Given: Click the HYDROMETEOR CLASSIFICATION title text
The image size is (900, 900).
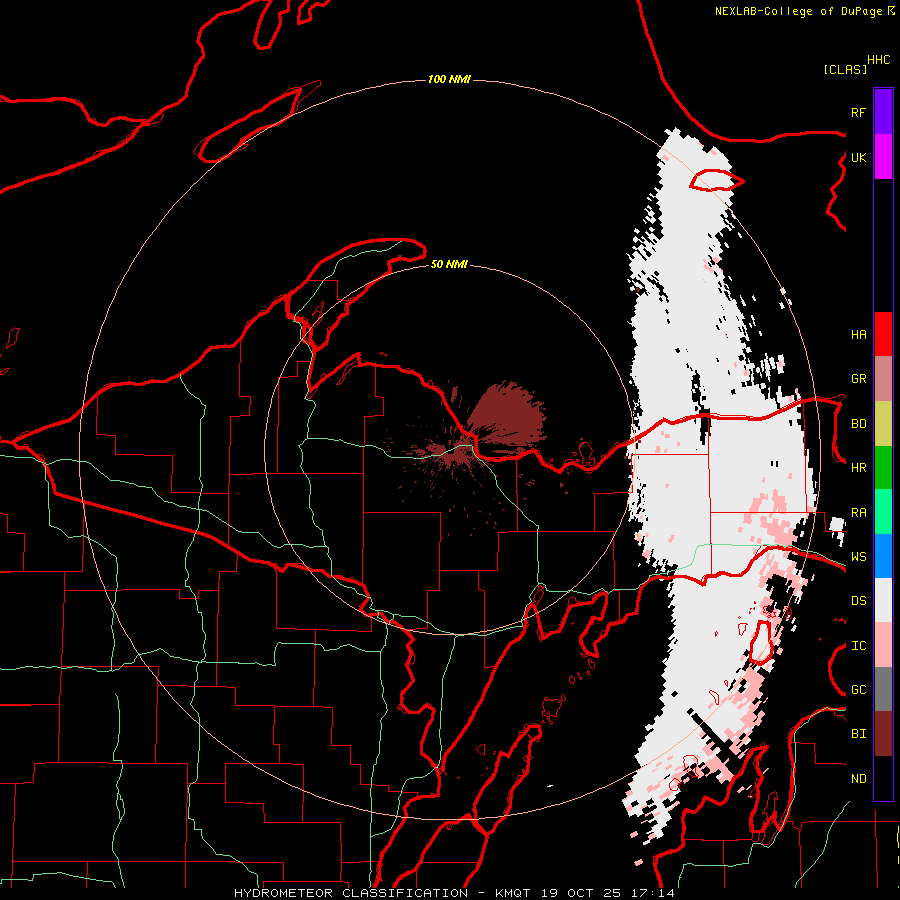Looking at the screenshot, I should click(x=351, y=893).
